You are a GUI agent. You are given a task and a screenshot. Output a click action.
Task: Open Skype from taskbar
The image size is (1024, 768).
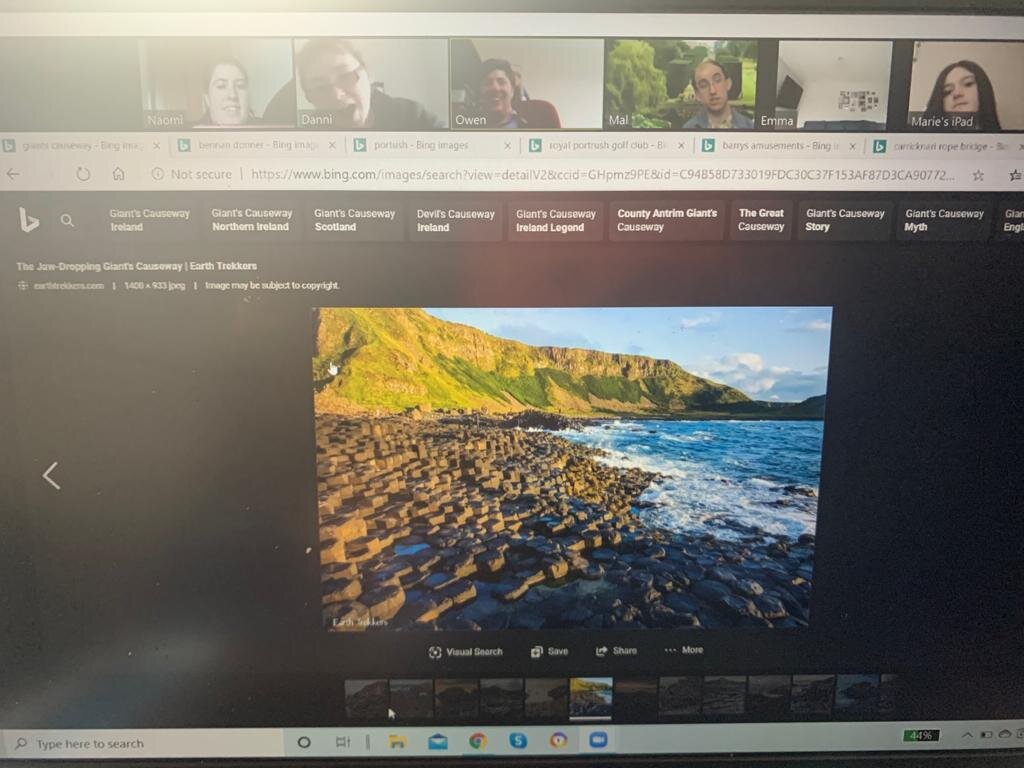[x=518, y=740]
